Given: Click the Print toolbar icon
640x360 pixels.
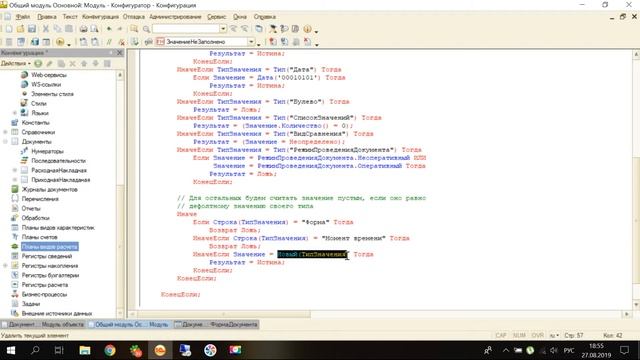Looking at the screenshot, I should click(83, 29).
